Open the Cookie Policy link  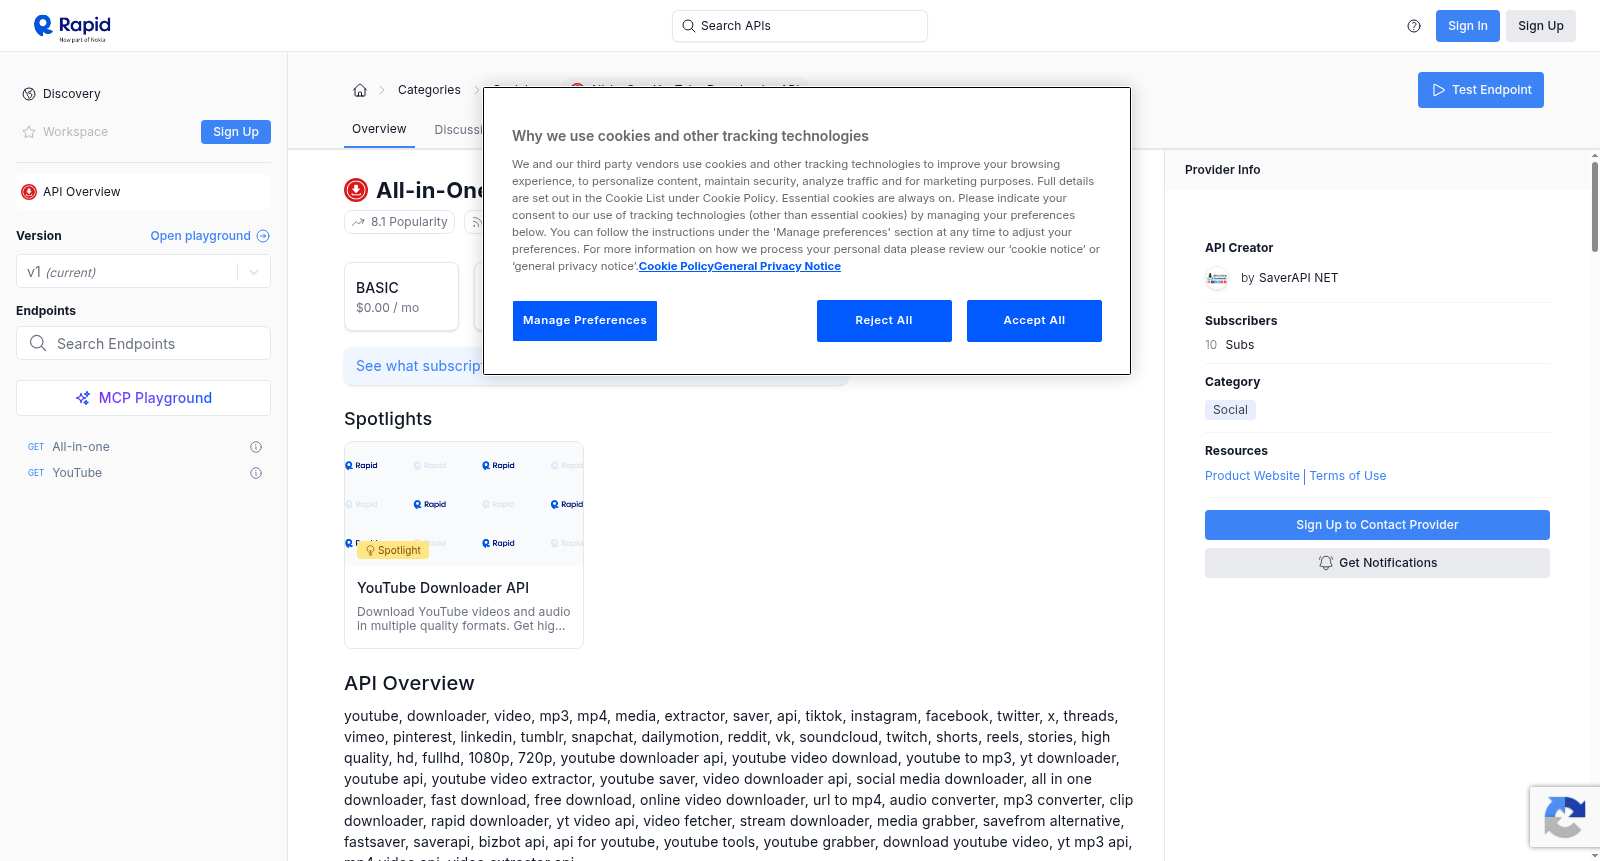[676, 266]
